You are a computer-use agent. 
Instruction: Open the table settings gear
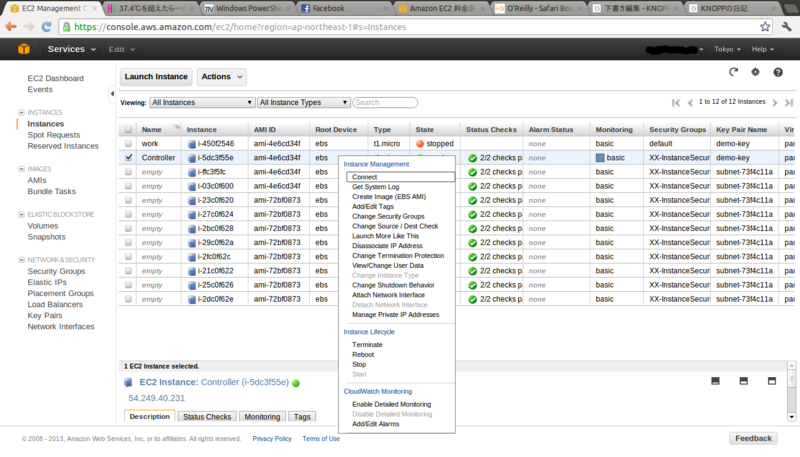tap(755, 72)
